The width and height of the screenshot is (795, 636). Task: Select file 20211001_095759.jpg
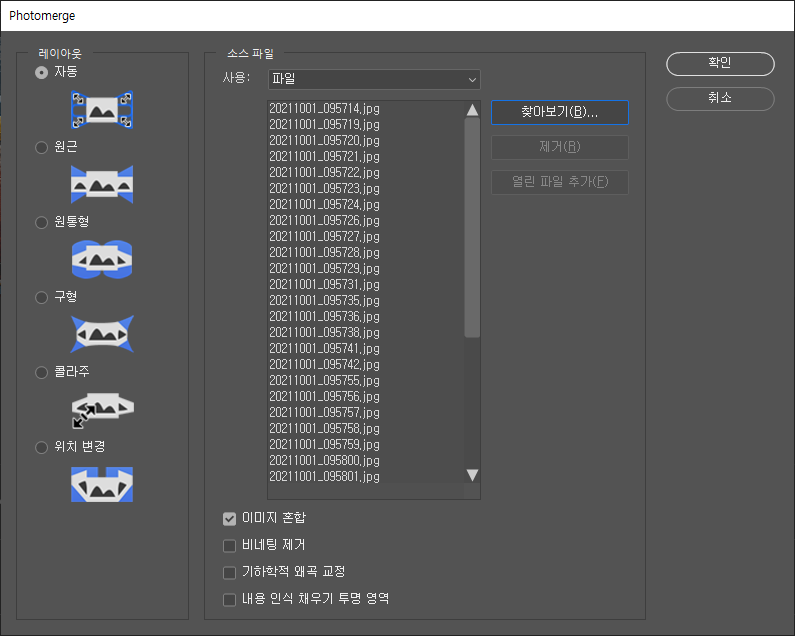(324, 445)
